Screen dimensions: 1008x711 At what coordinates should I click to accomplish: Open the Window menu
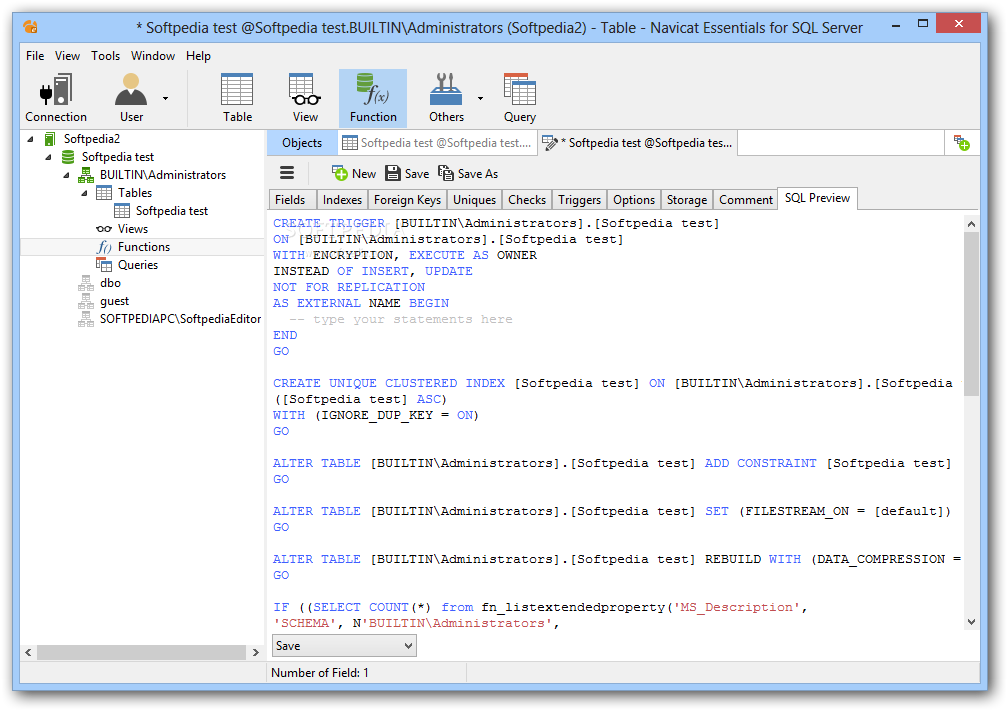tap(153, 56)
